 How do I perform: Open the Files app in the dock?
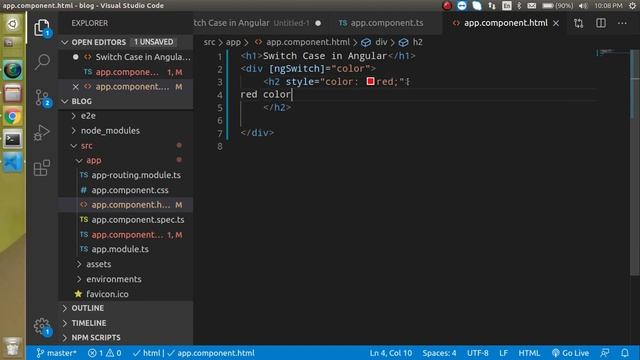pyautogui.click(x=12, y=93)
